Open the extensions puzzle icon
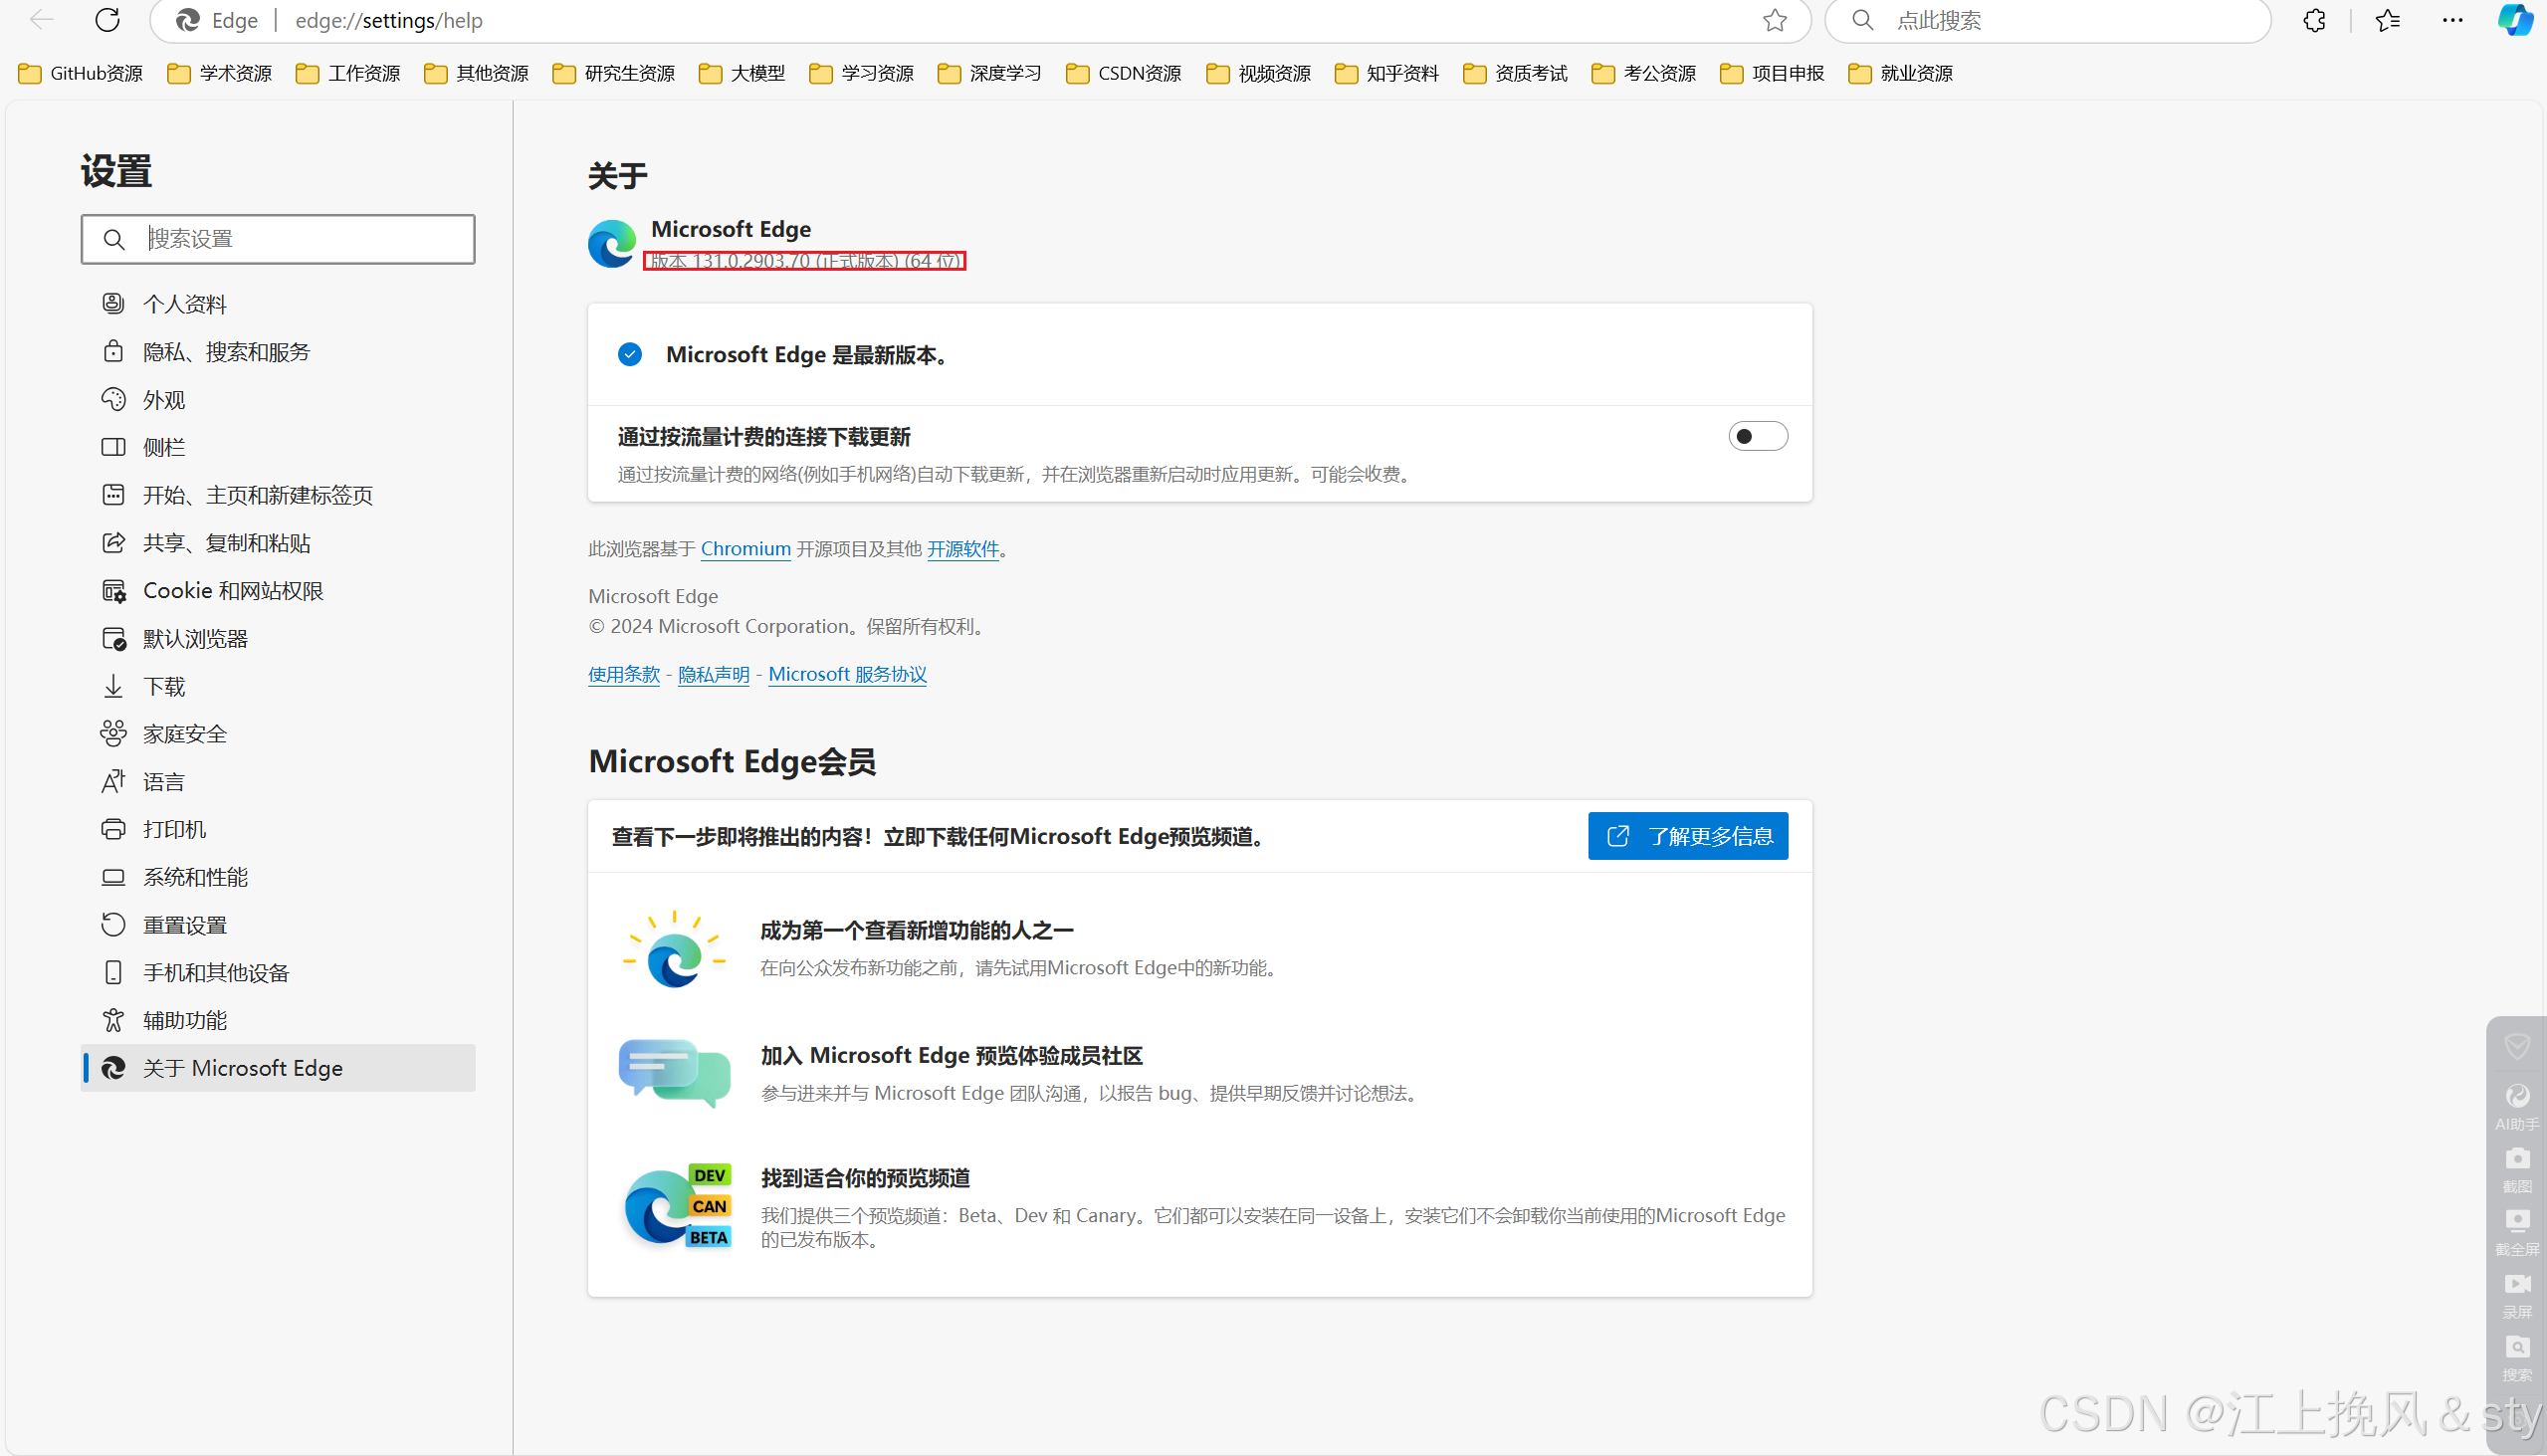2547x1456 pixels. tap(2313, 20)
